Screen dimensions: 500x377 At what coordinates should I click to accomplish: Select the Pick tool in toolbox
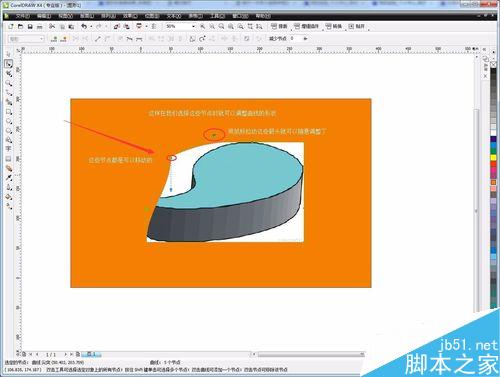tap(9, 54)
